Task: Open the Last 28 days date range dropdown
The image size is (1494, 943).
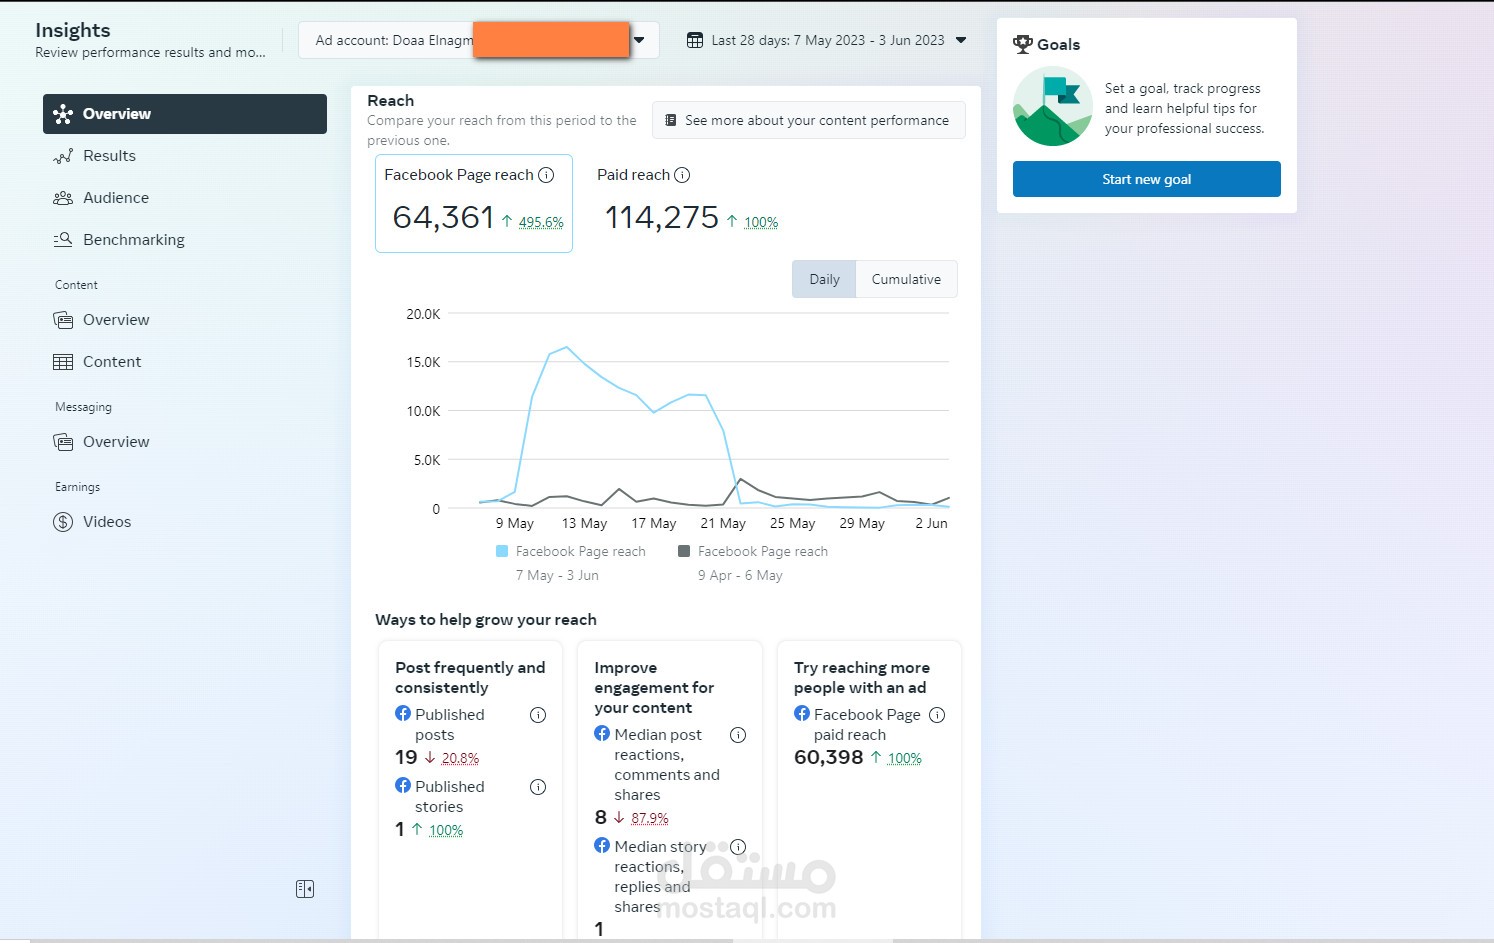Action: 827,41
